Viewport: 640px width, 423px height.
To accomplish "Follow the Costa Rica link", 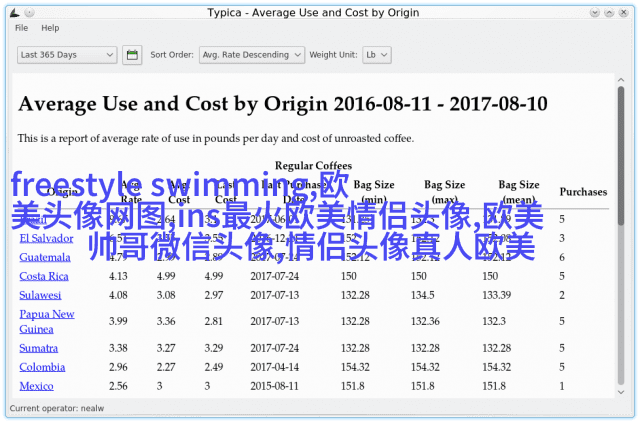I will tap(44, 276).
